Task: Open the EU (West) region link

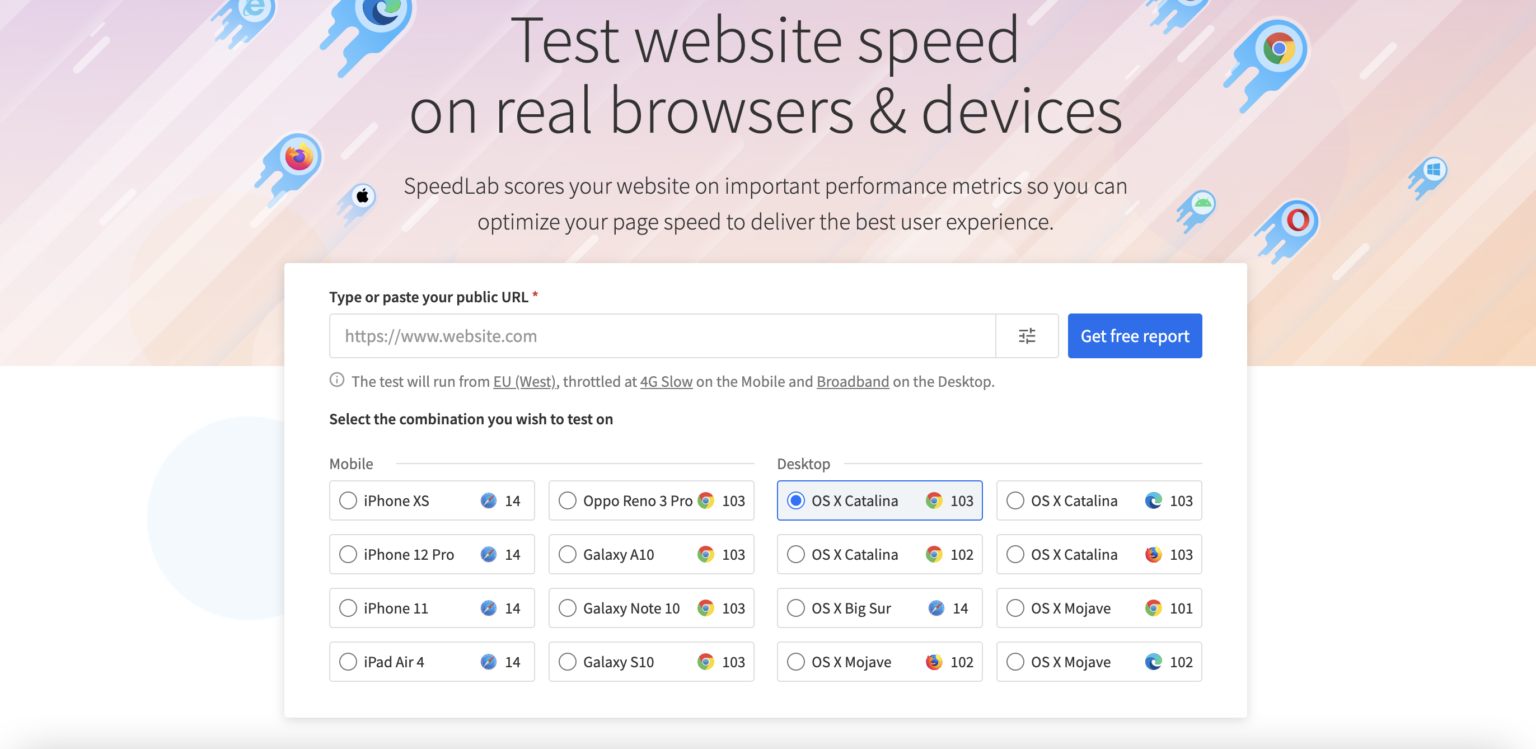Action: click(x=524, y=381)
